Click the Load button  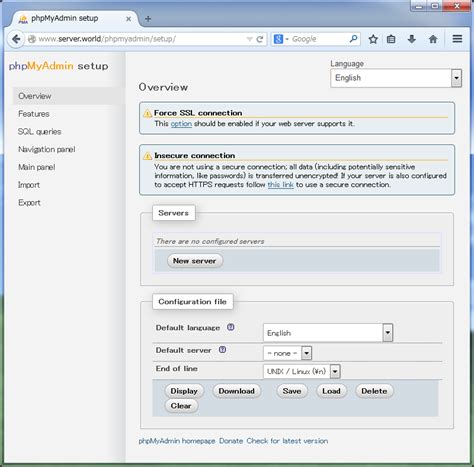pos(331,391)
